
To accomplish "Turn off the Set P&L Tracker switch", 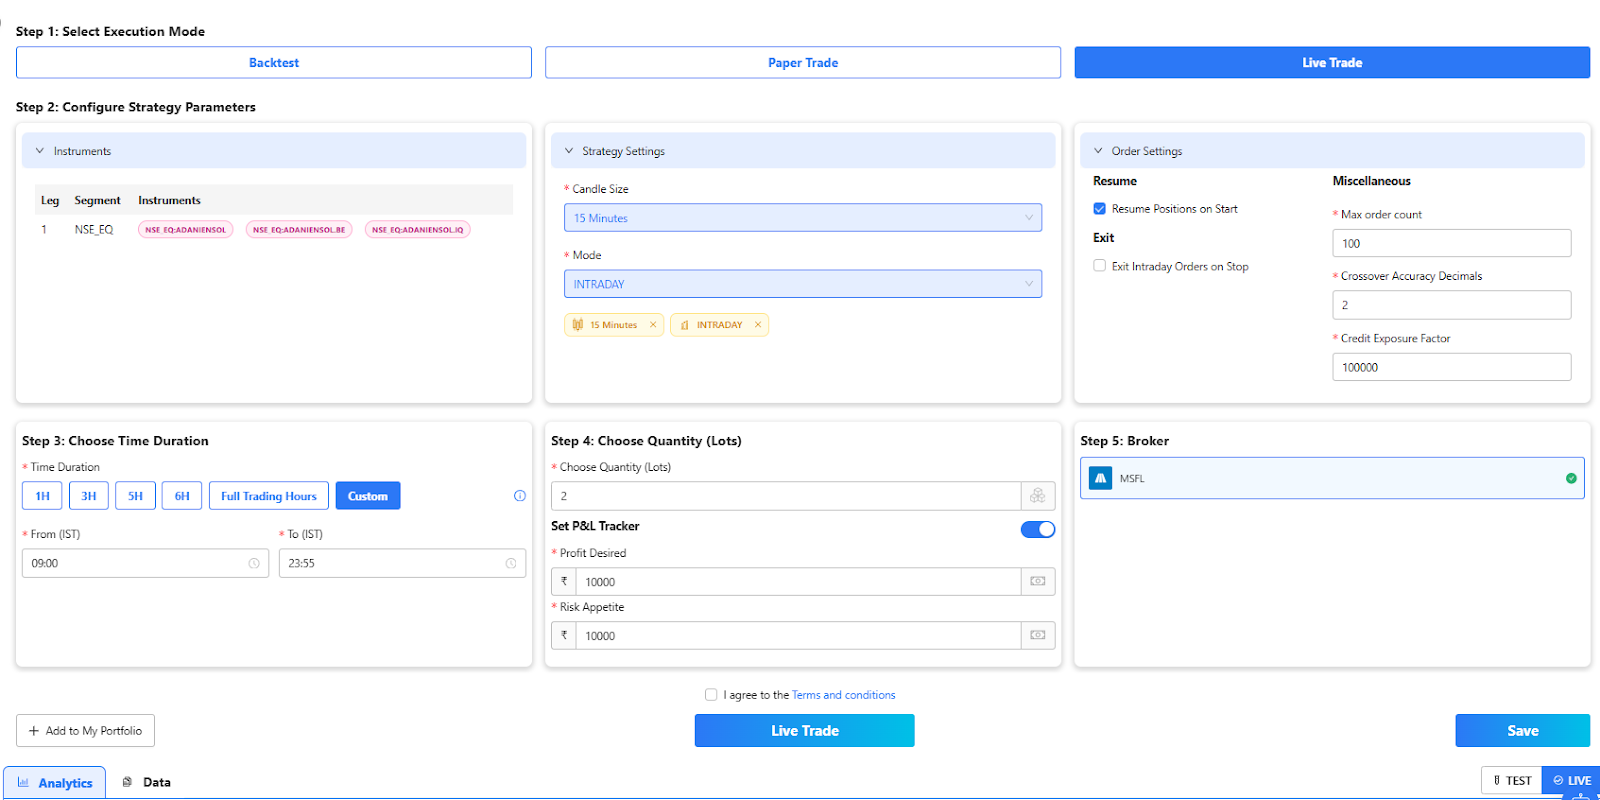I will (1037, 530).
